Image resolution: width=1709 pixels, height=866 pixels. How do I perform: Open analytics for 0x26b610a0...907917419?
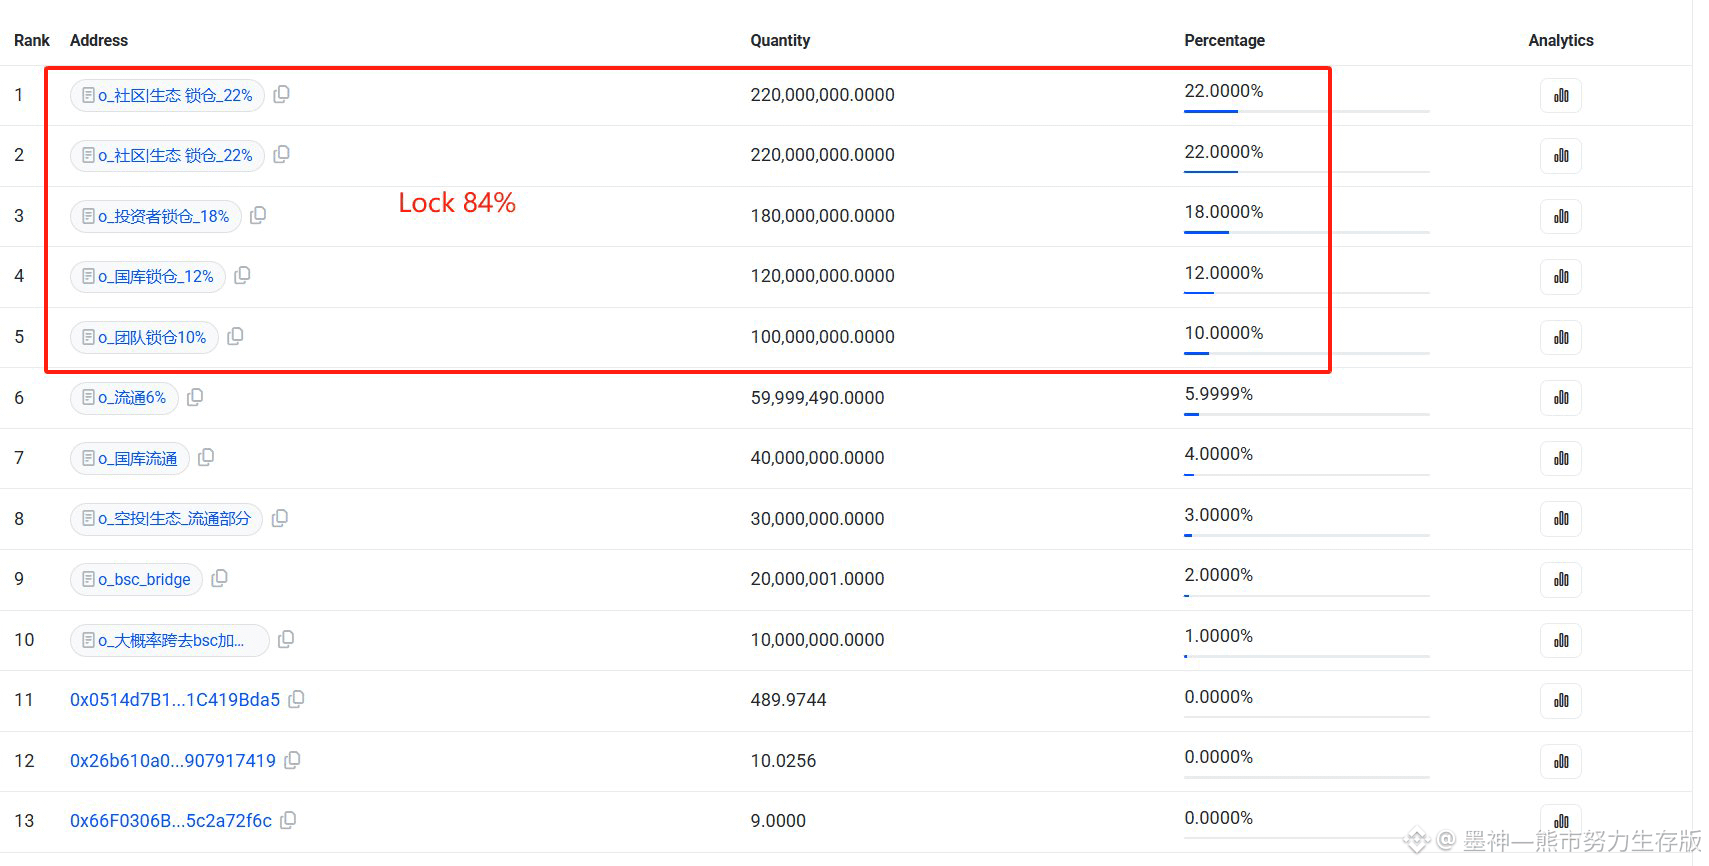pos(1561,761)
